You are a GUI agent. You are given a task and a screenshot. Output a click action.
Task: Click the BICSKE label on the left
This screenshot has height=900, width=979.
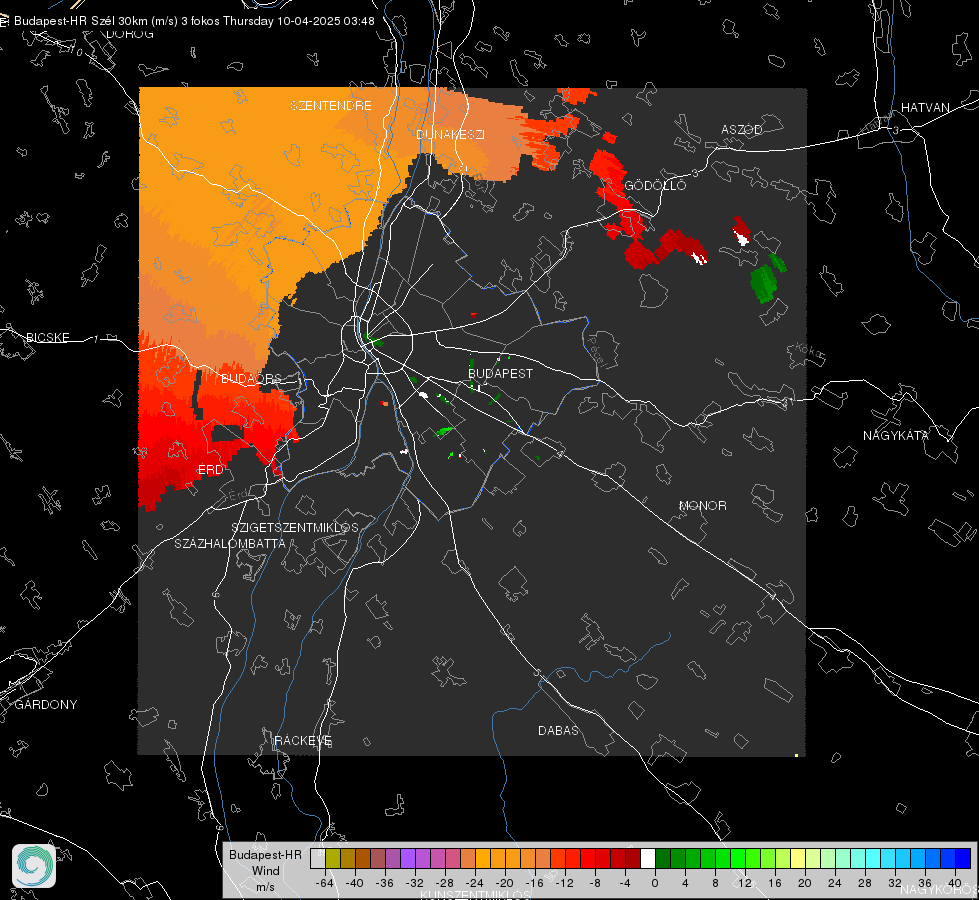[x=47, y=337]
